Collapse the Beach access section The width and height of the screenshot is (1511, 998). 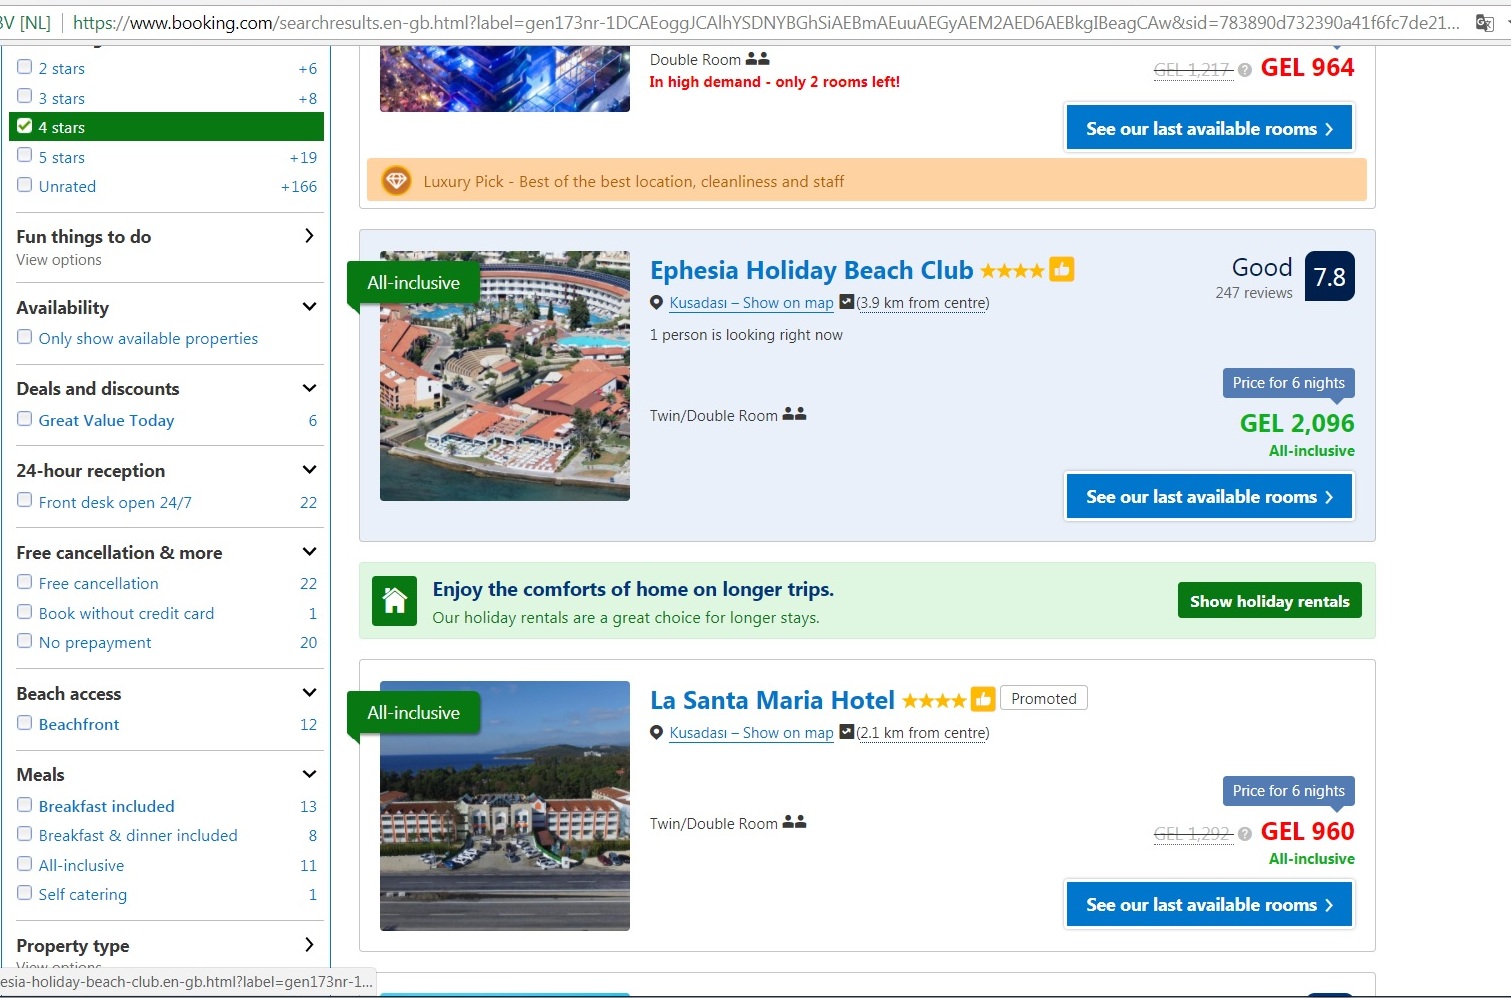point(309,693)
